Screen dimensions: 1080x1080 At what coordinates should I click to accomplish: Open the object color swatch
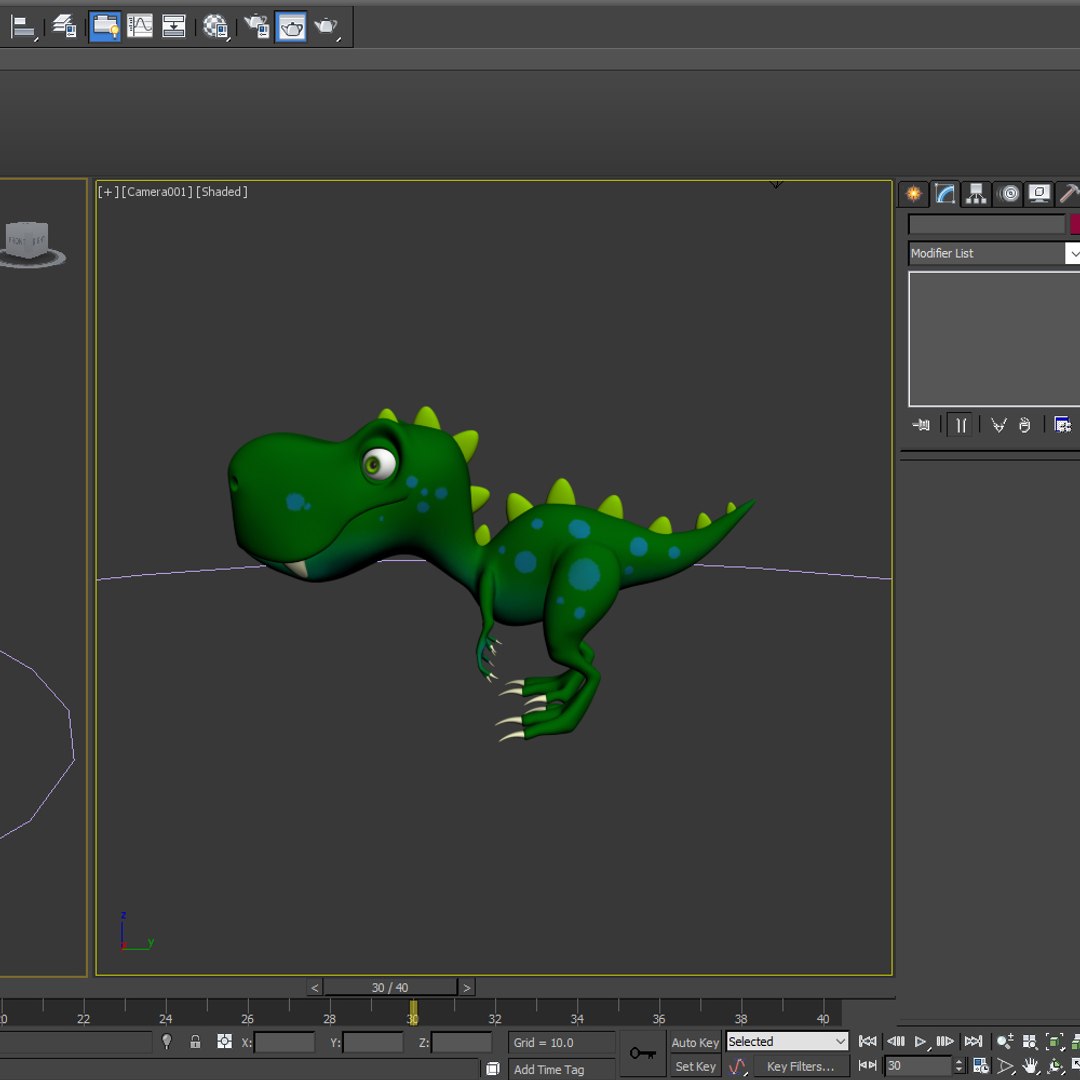point(1074,224)
